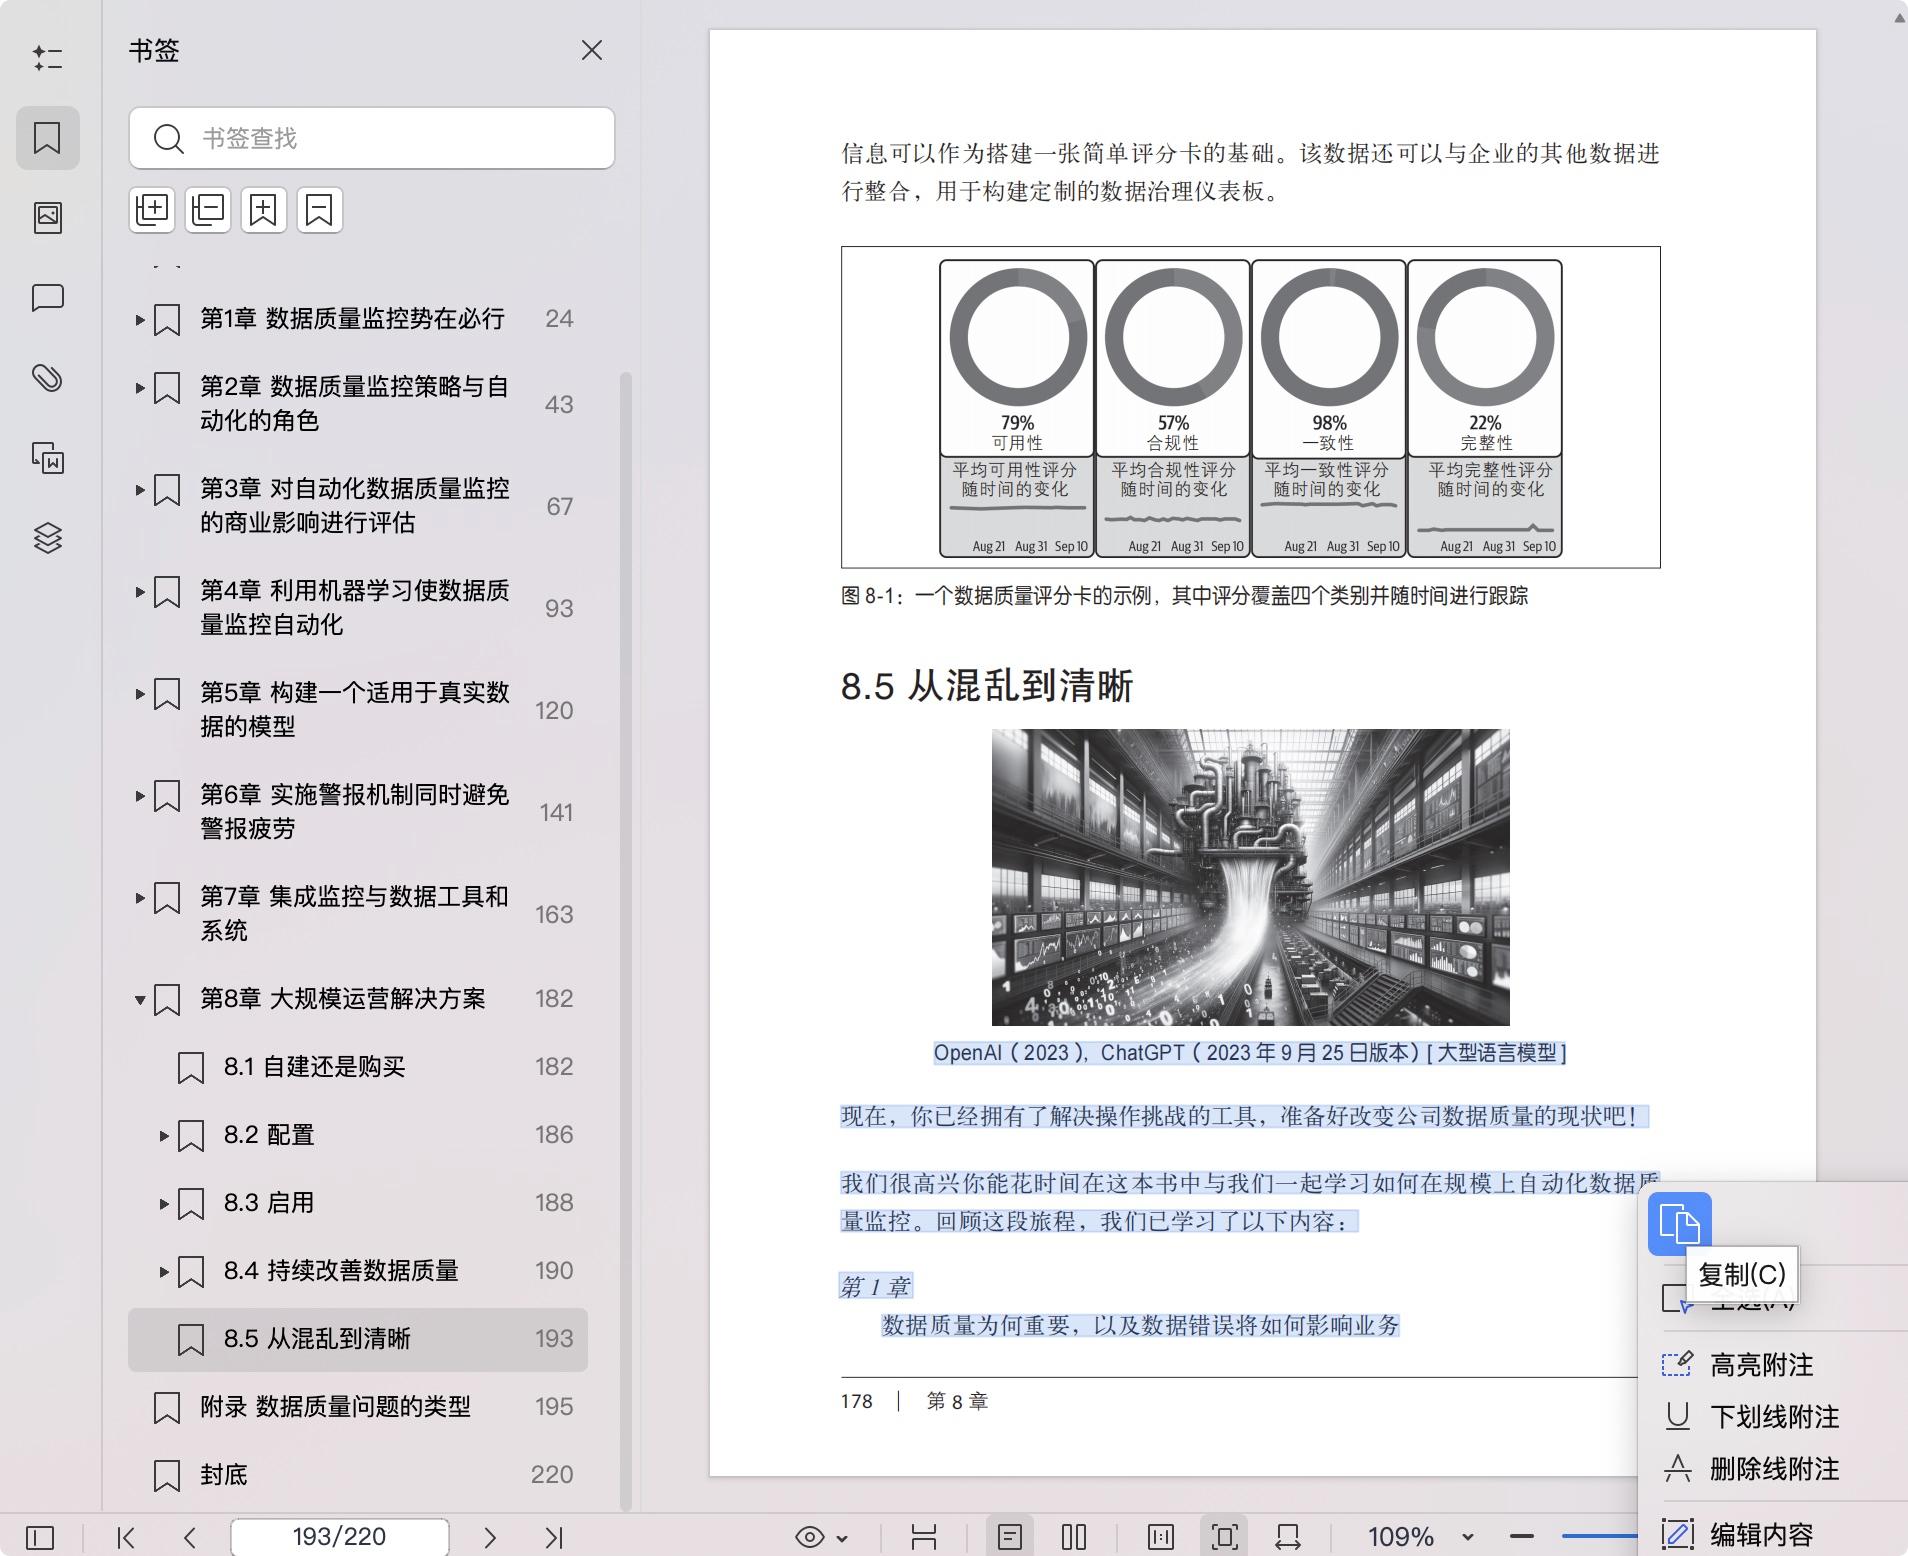Collapse 第8章 大规模运营解决方案

click(140, 999)
